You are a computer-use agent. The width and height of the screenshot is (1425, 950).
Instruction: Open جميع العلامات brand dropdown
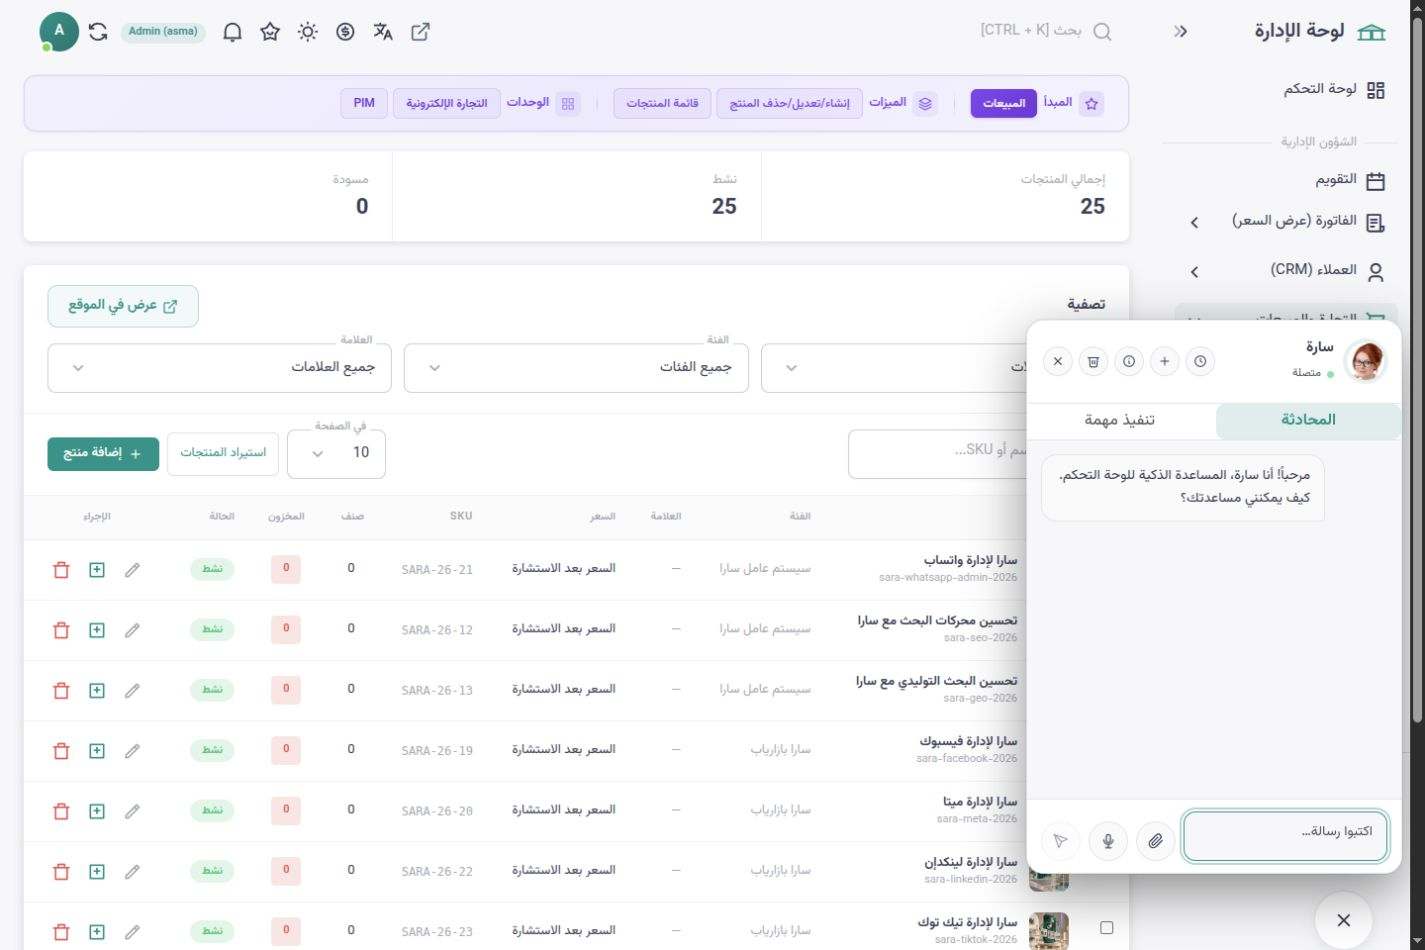pyautogui.click(x=220, y=368)
